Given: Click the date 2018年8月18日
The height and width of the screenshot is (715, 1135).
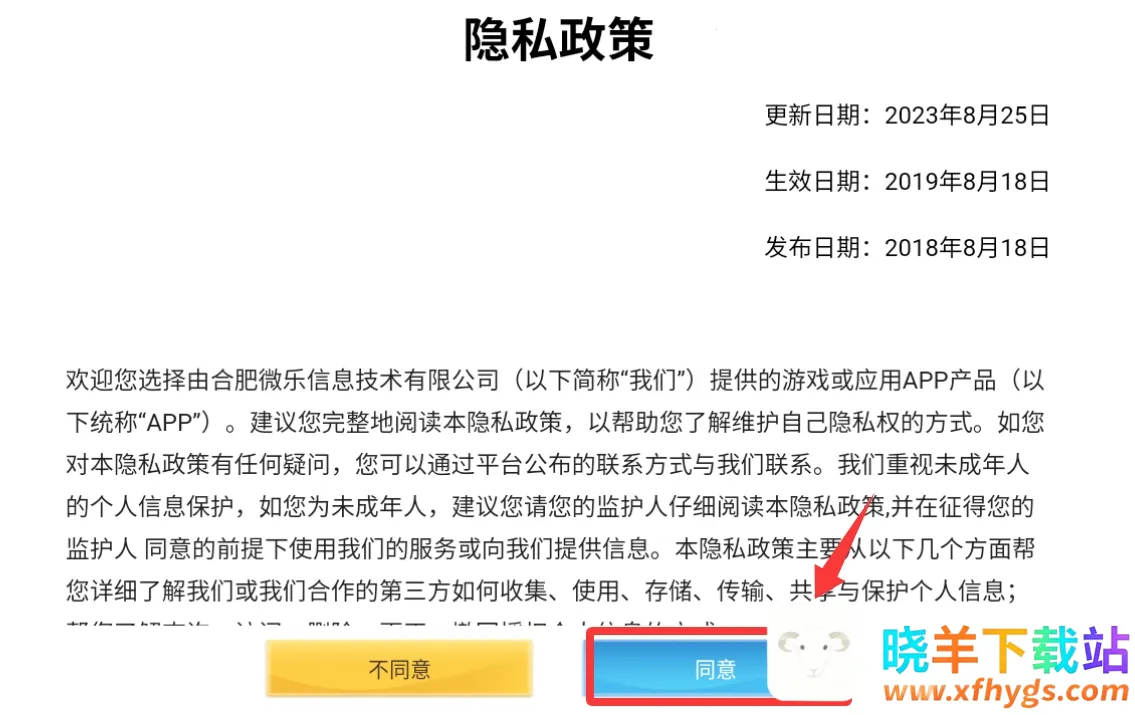Looking at the screenshot, I should coord(967,248).
